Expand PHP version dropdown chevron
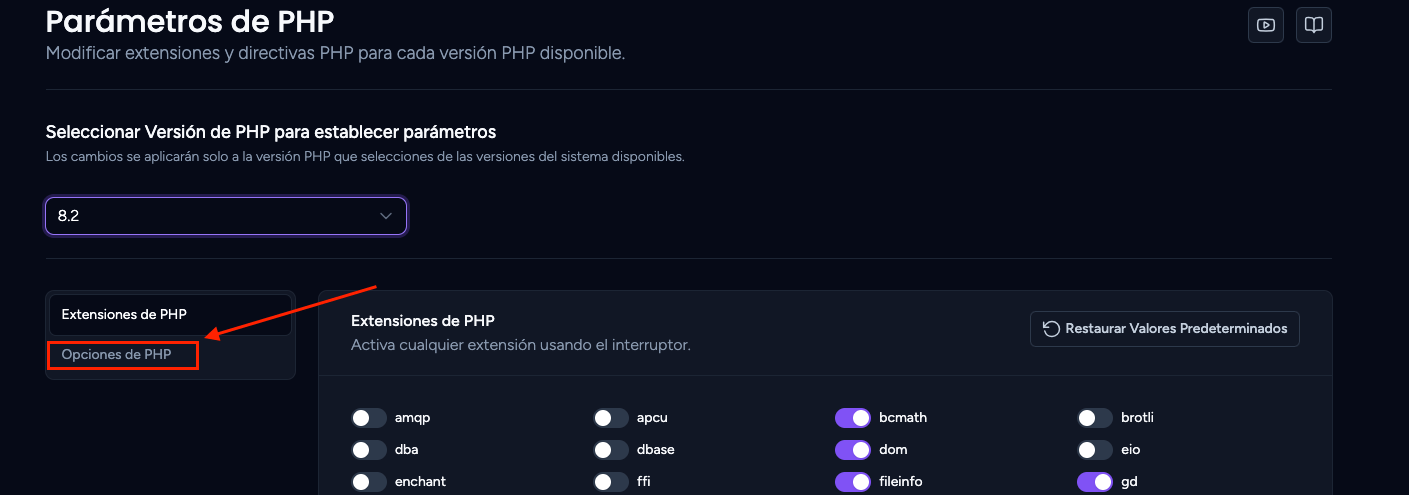This screenshot has width=1409, height=495. click(386, 216)
